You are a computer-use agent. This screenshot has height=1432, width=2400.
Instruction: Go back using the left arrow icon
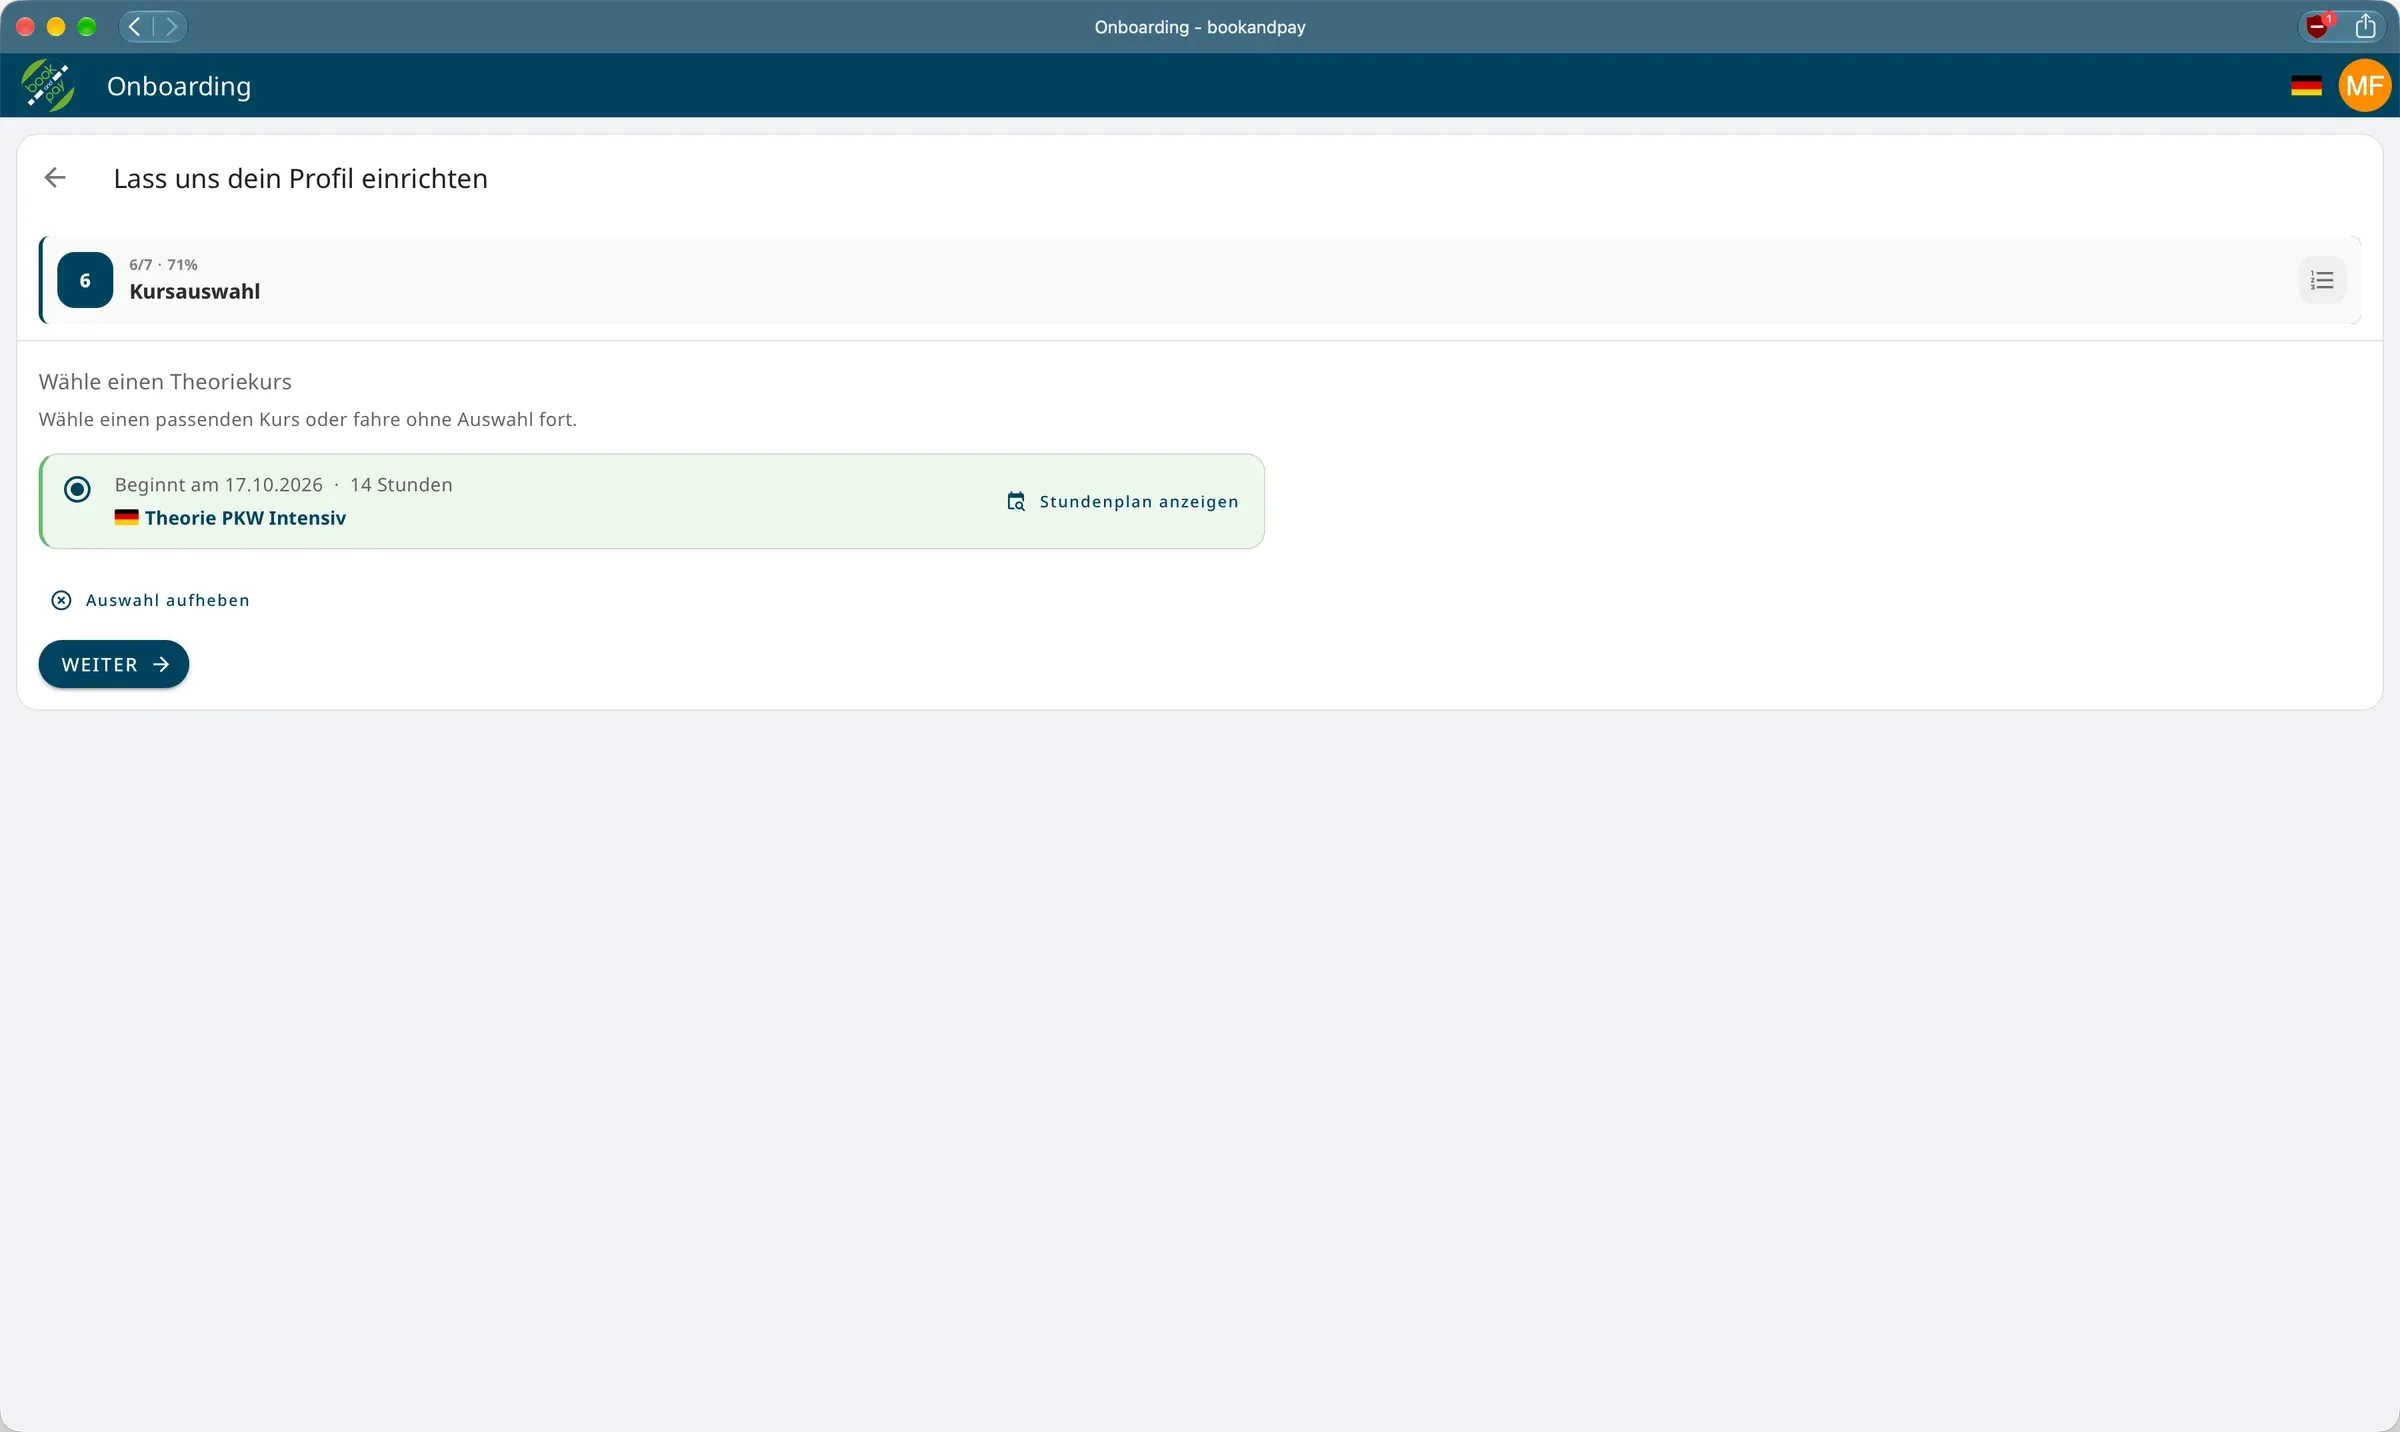click(55, 178)
